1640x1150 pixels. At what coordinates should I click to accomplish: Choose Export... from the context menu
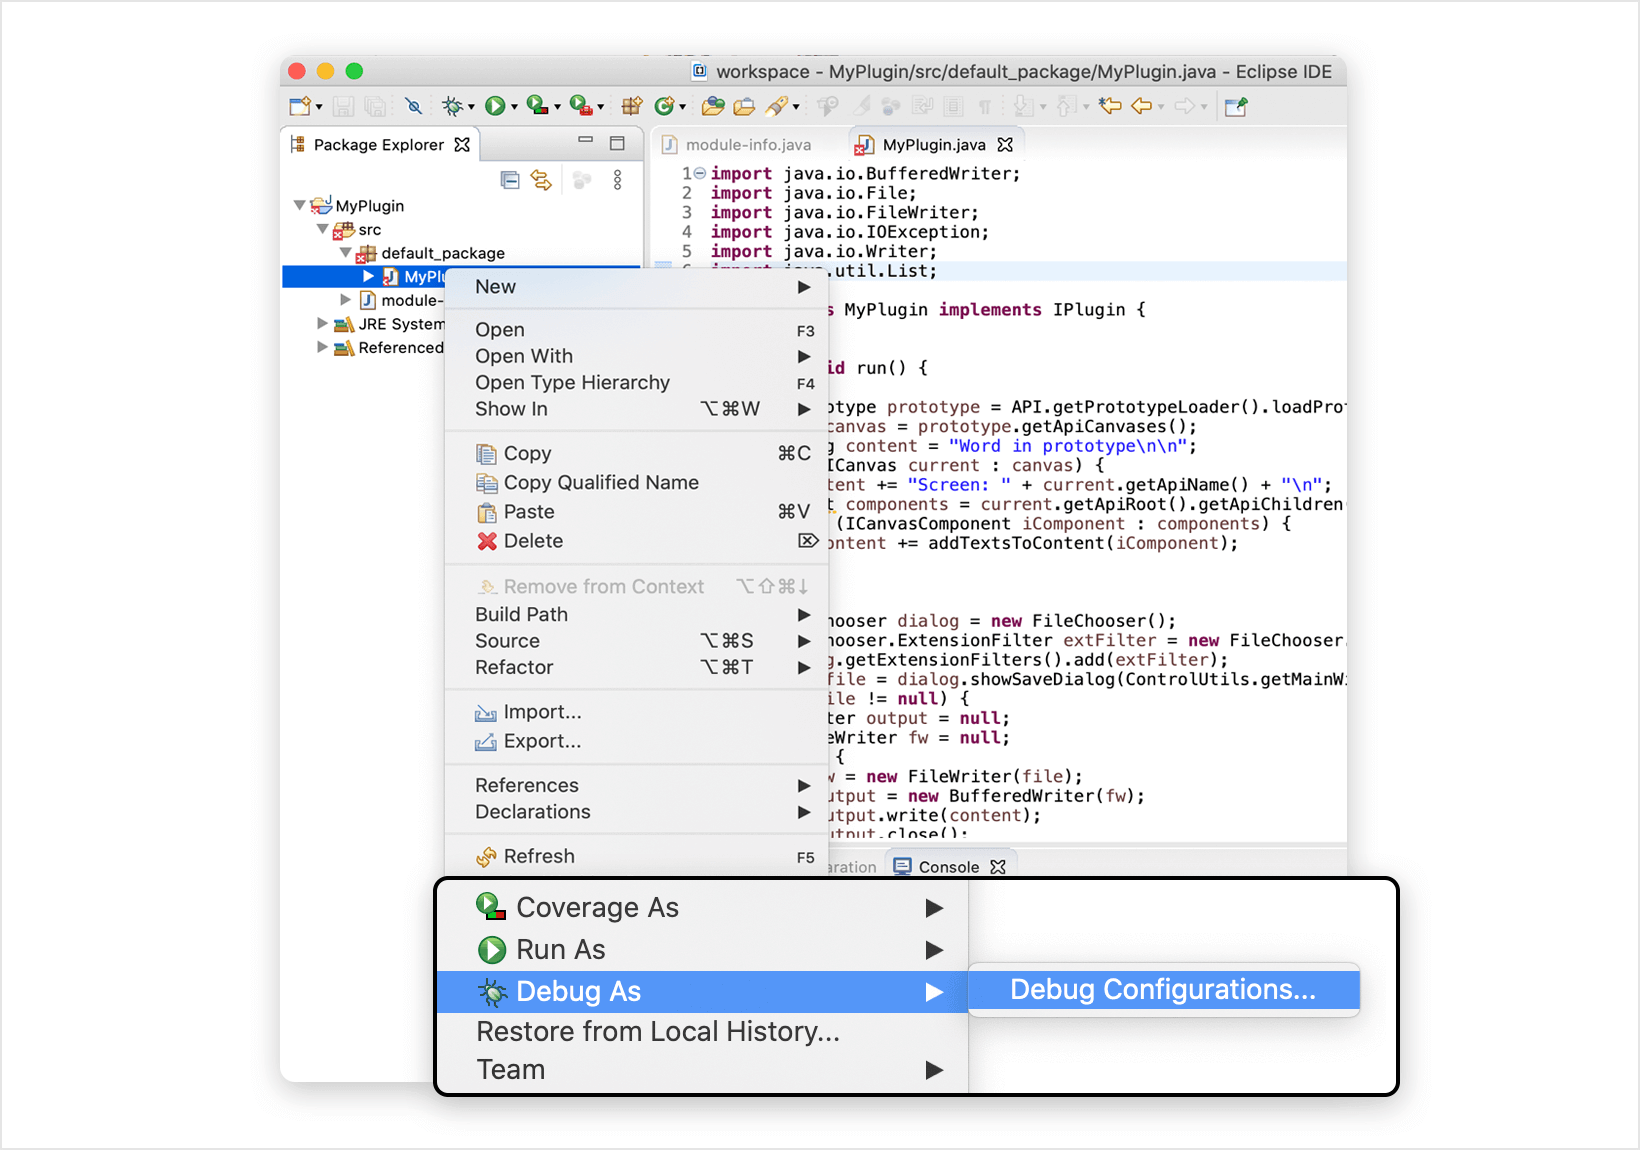tap(636, 741)
